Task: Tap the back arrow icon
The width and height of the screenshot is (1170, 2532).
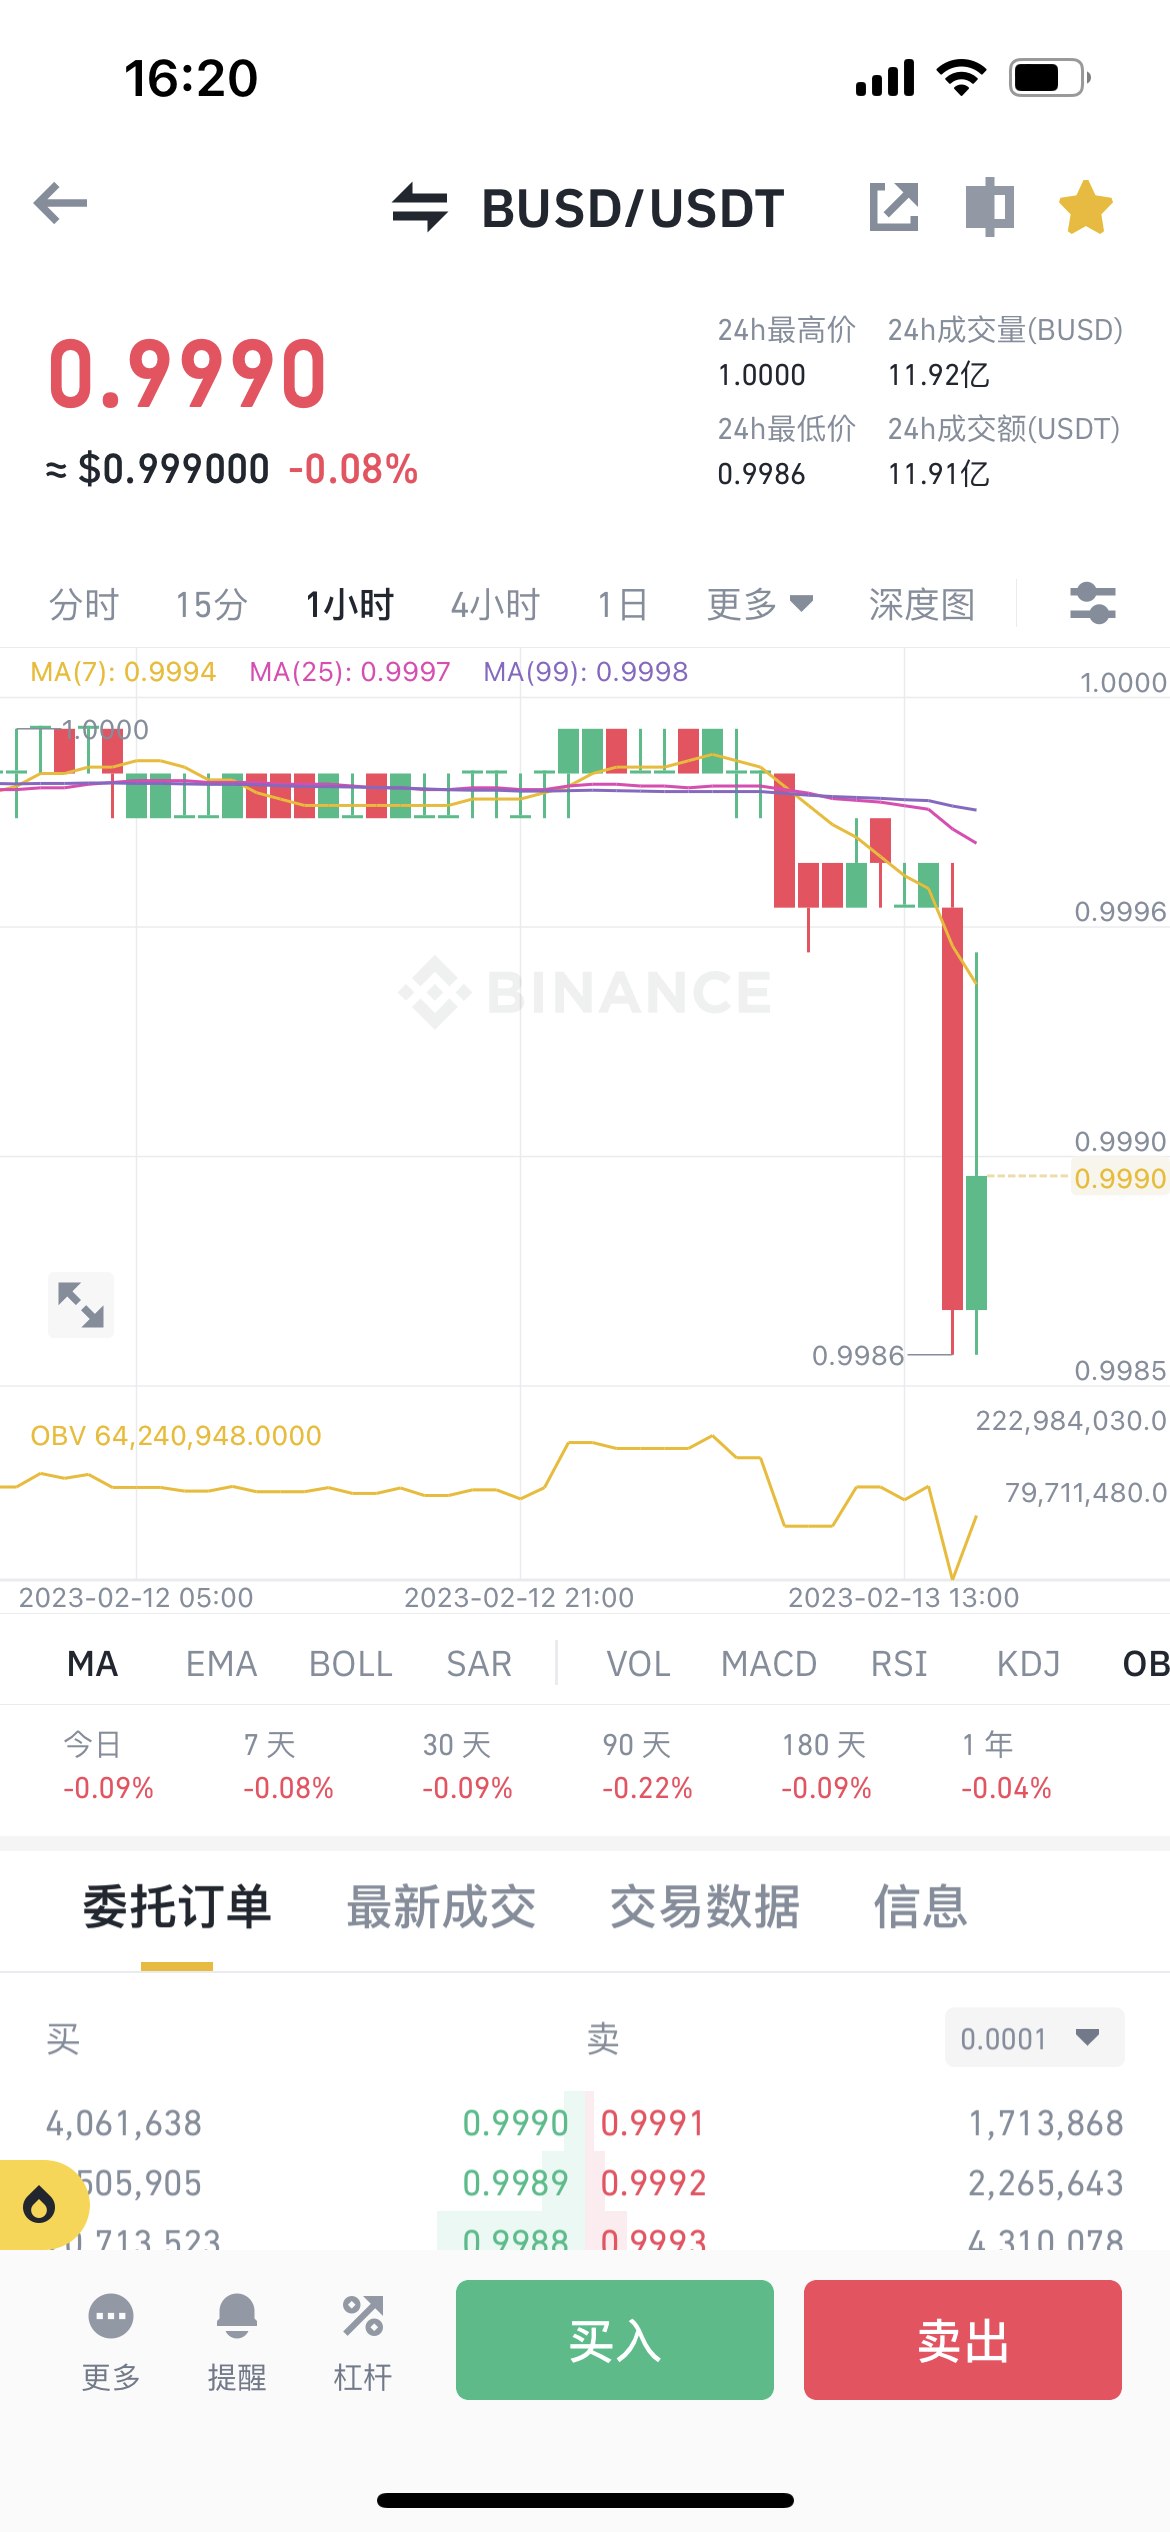Action: point(61,204)
